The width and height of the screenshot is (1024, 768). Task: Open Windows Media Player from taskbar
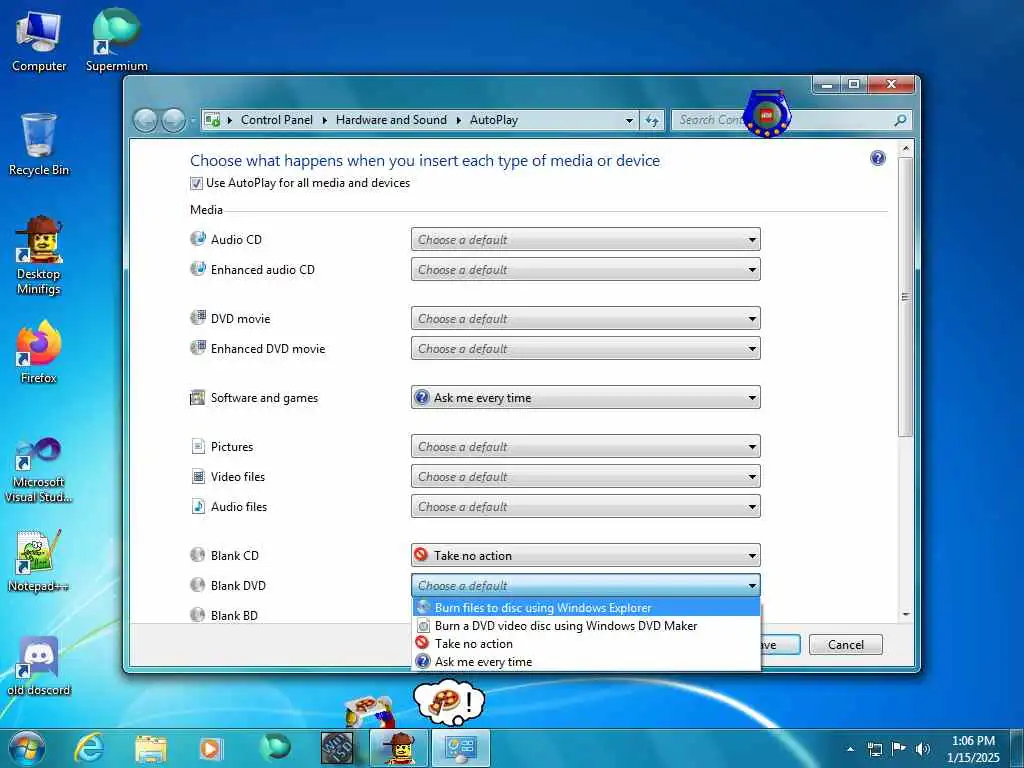point(210,748)
